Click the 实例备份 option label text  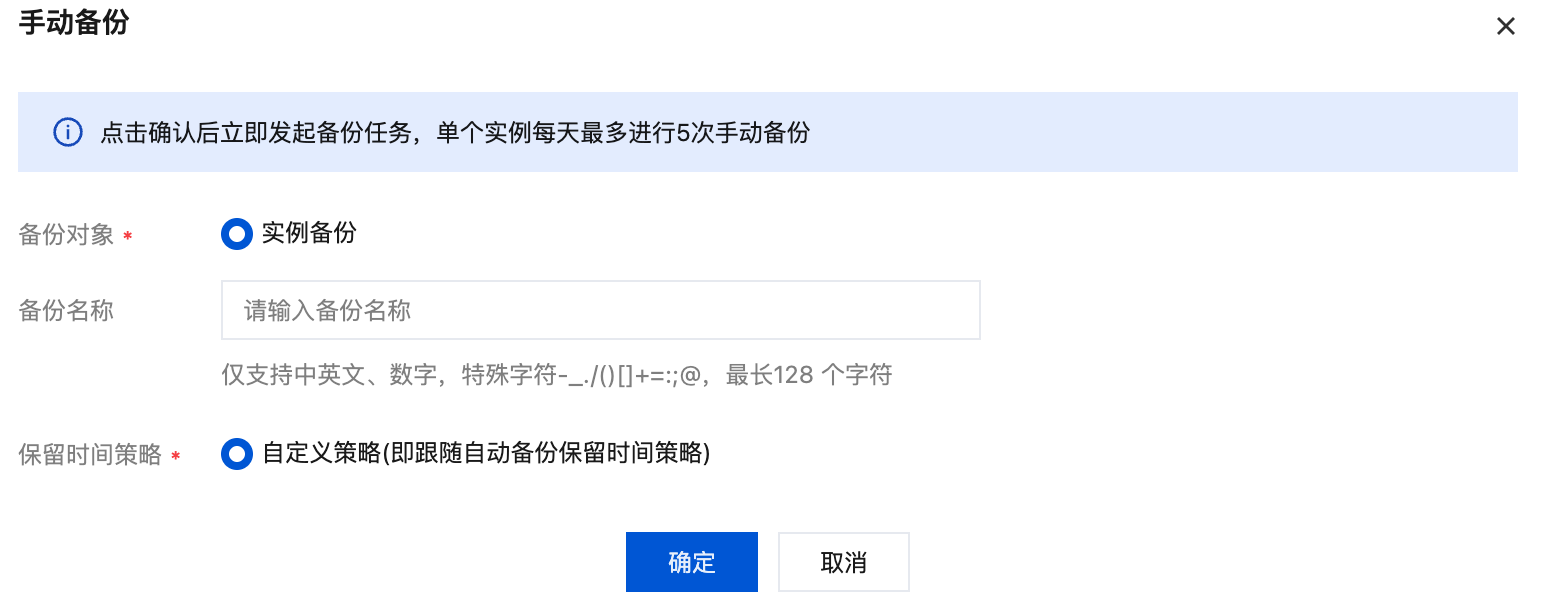pos(309,234)
